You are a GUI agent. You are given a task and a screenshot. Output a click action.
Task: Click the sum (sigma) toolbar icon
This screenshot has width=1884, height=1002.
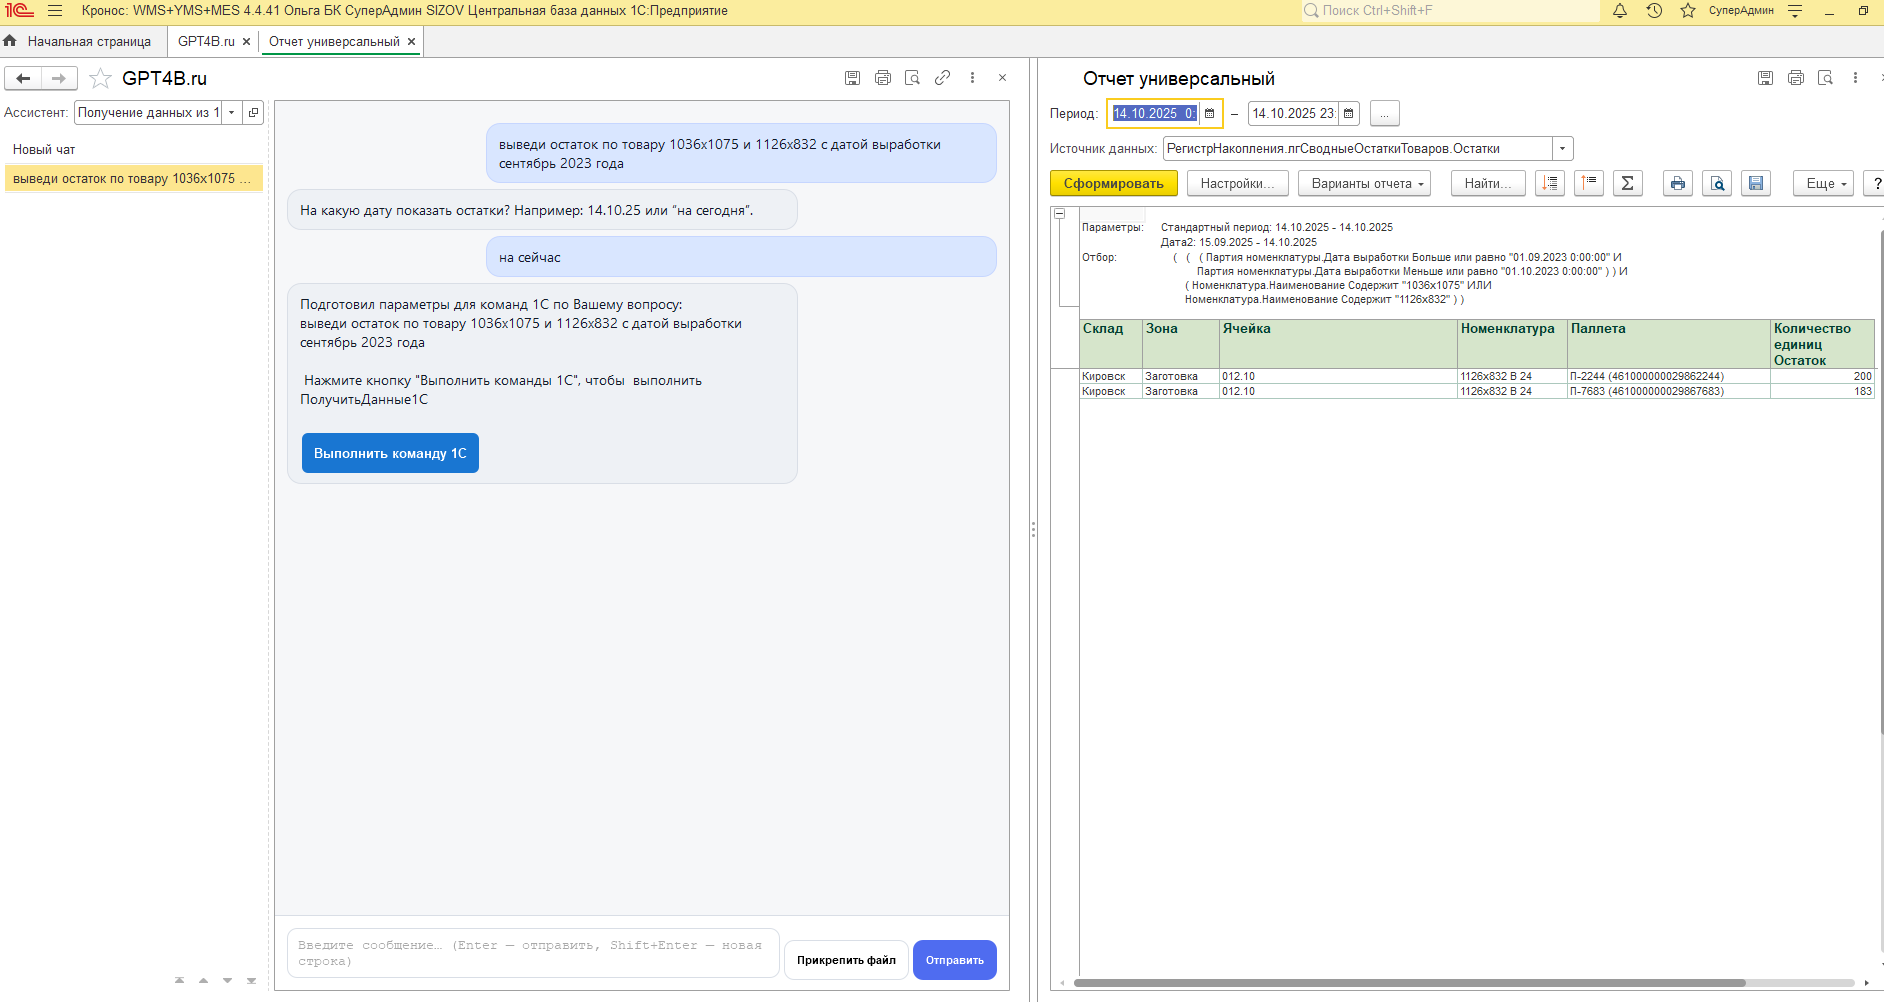click(x=1627, y=183)
